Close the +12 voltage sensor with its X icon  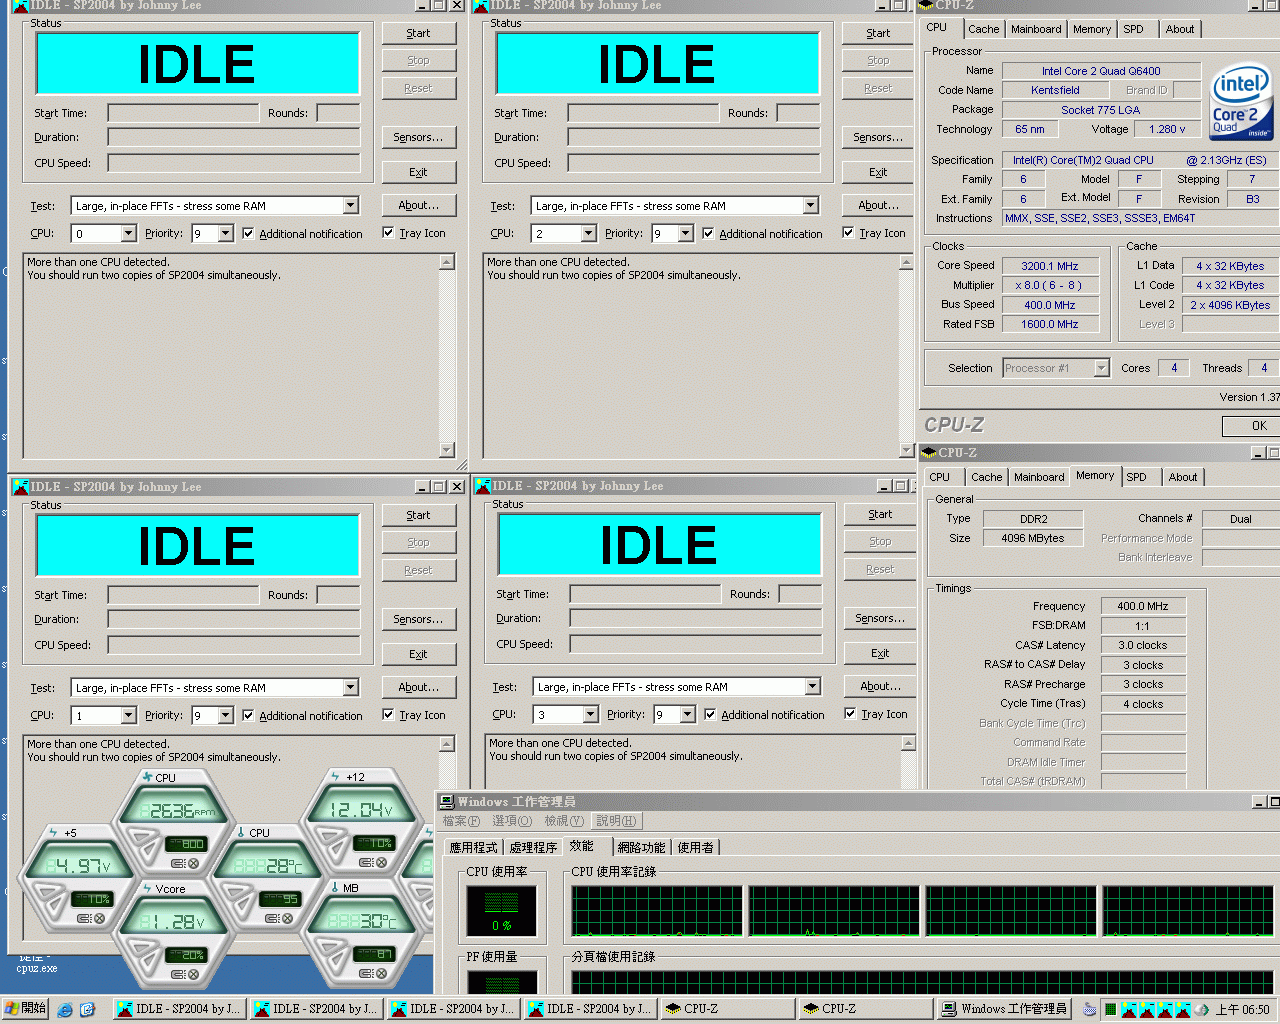pos(382,862)
